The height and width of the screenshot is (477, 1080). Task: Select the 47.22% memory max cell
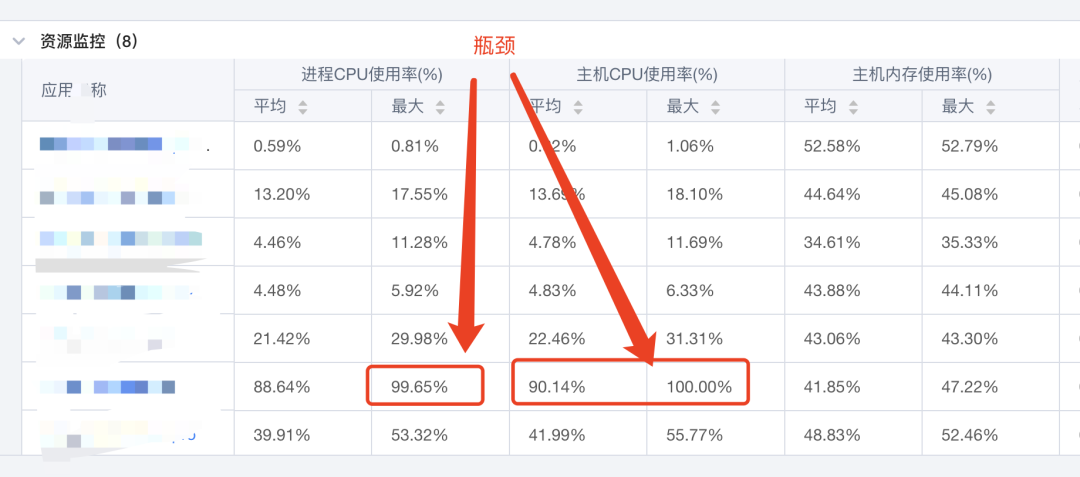(x=969, y=387)
